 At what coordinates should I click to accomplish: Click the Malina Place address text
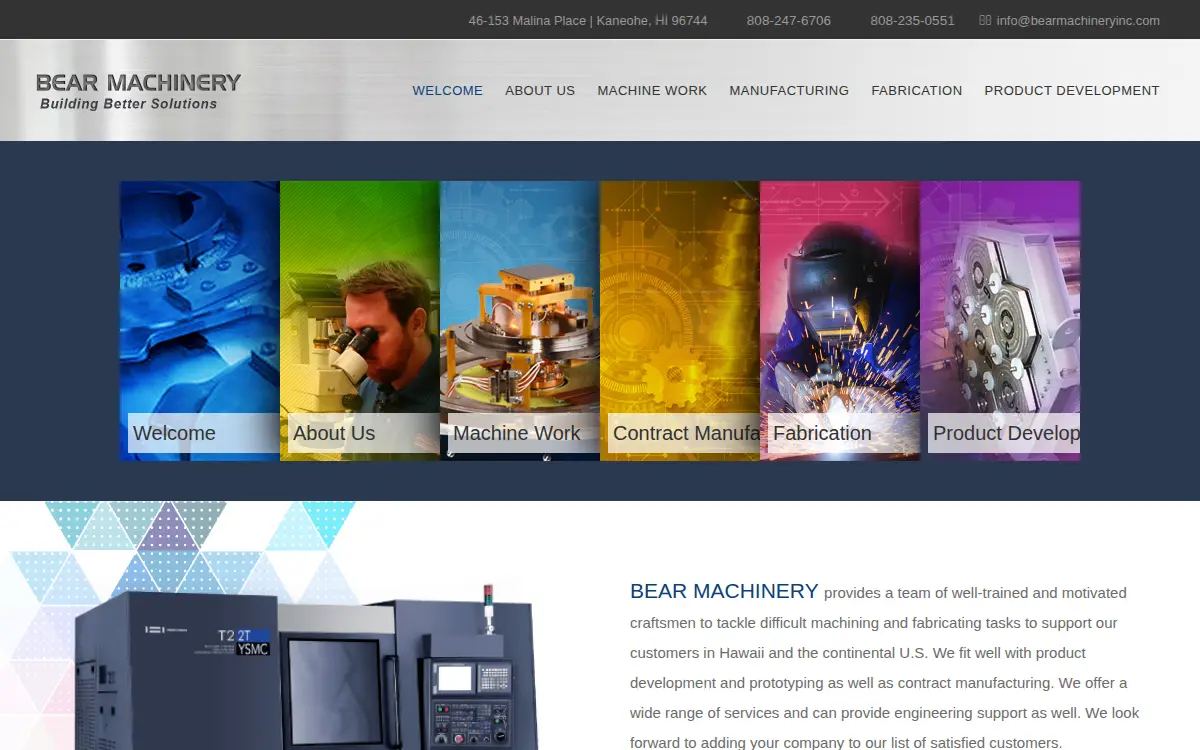pyautogui.click(x=588, y=20)
